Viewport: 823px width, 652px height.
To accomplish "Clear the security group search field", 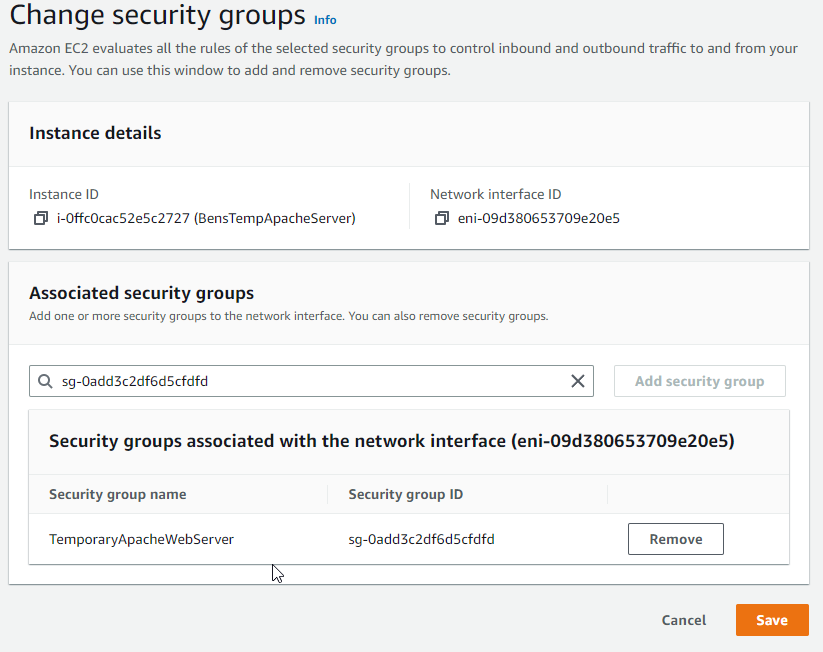I will (x=577, y=381).
